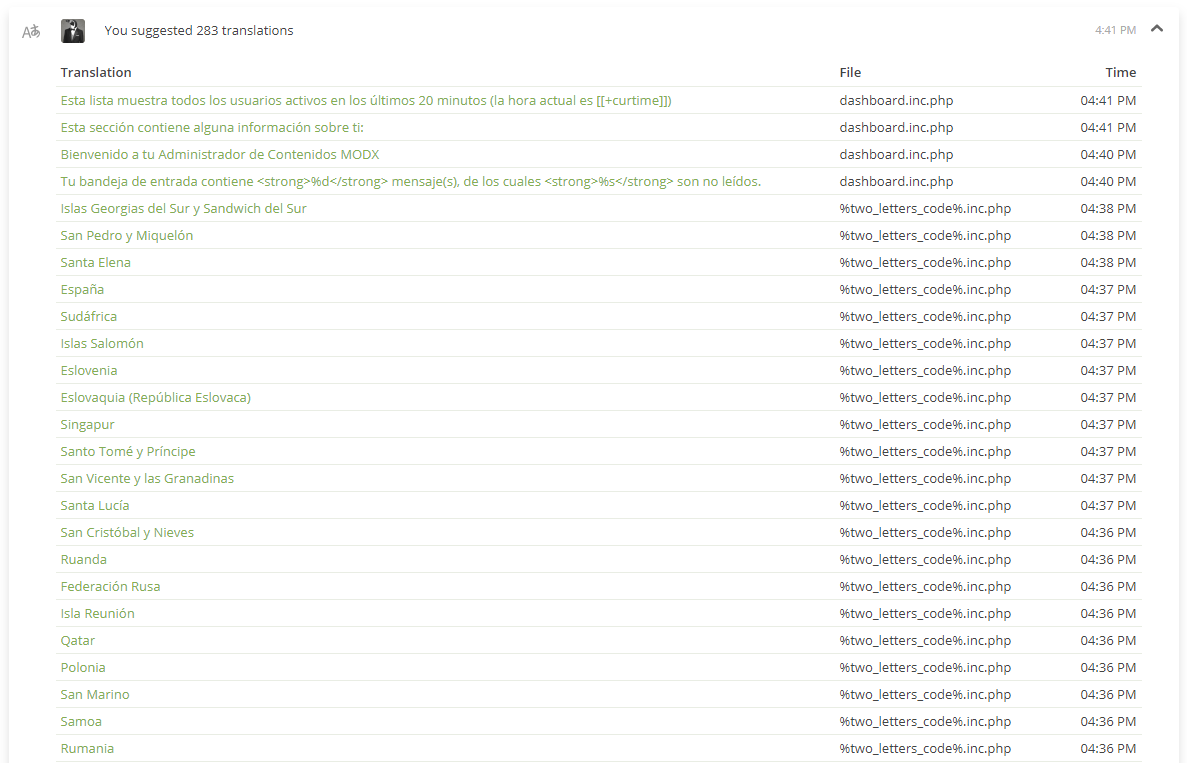Open the 'Qatar' translation link
The height and width of the screenshot is (763, 1187).
click(78, 640)
